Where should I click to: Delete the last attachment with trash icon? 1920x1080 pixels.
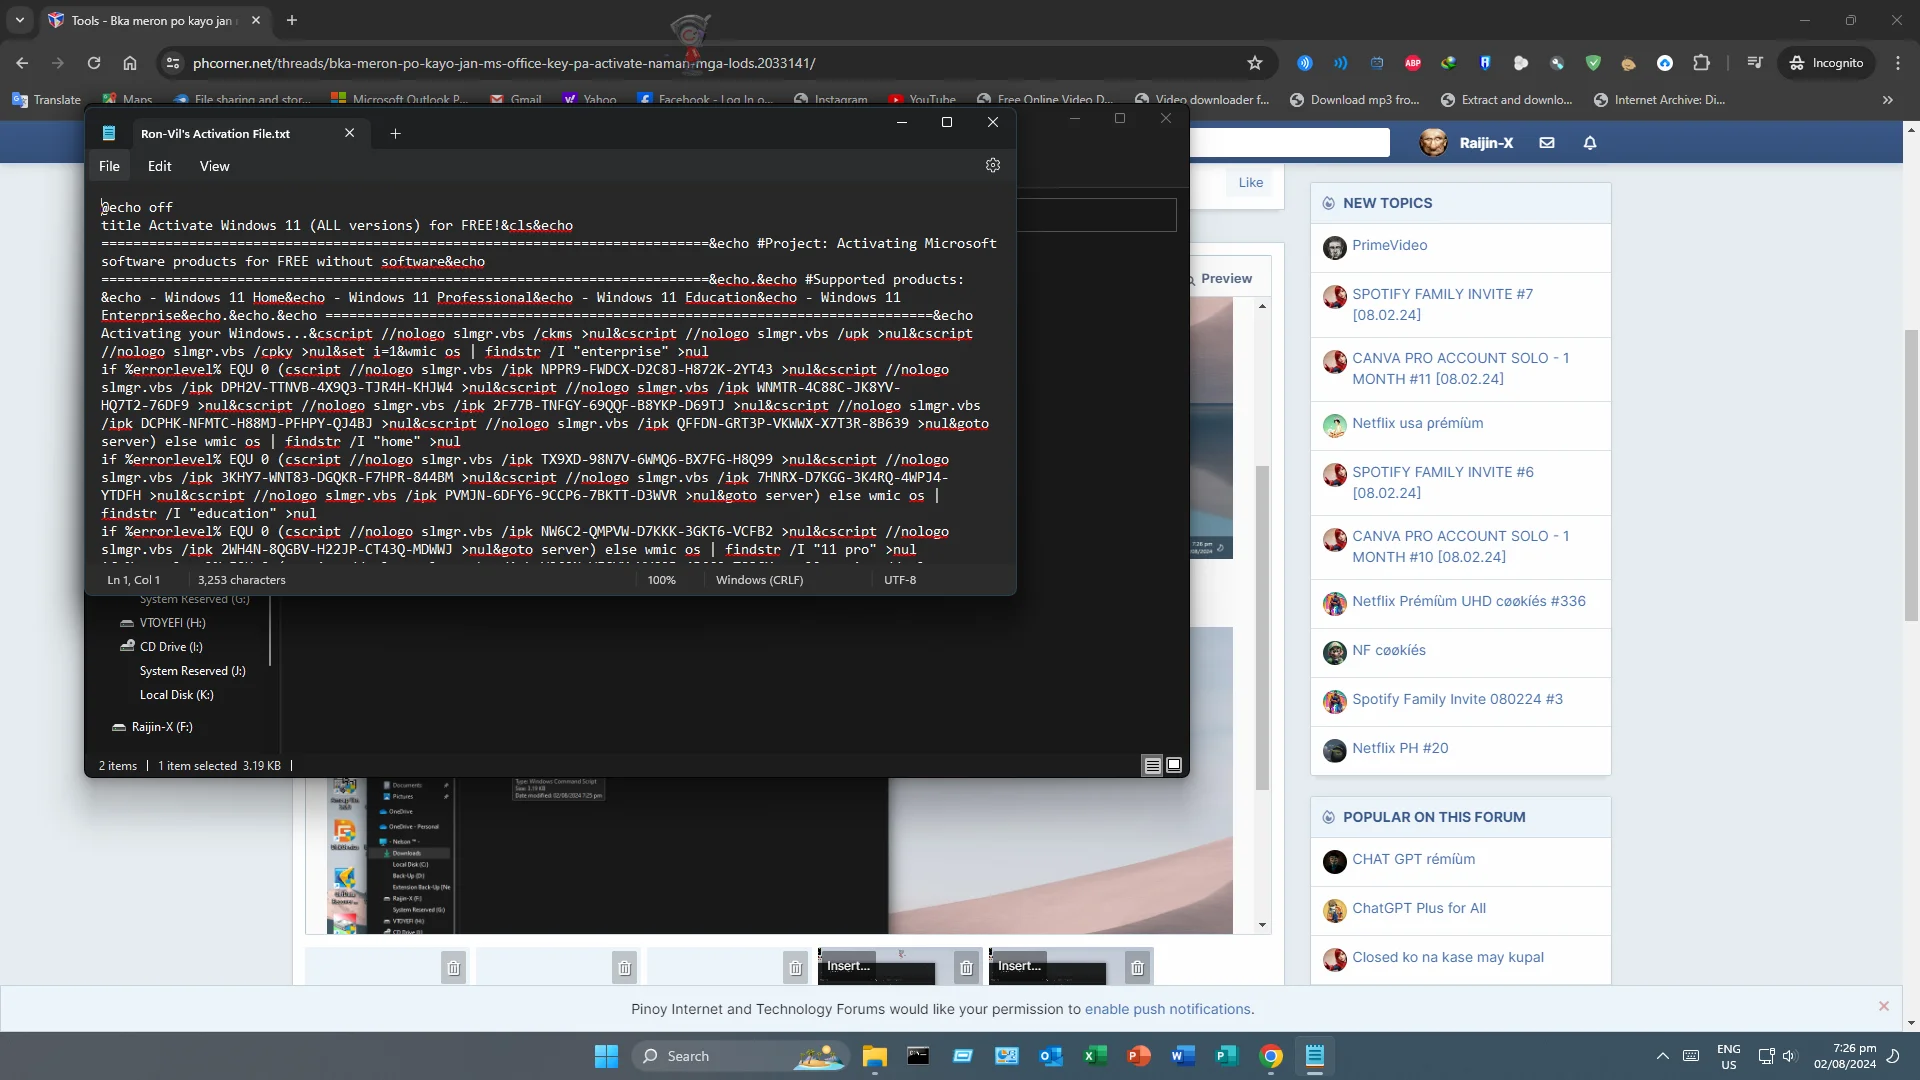(x=1137, y=968)
